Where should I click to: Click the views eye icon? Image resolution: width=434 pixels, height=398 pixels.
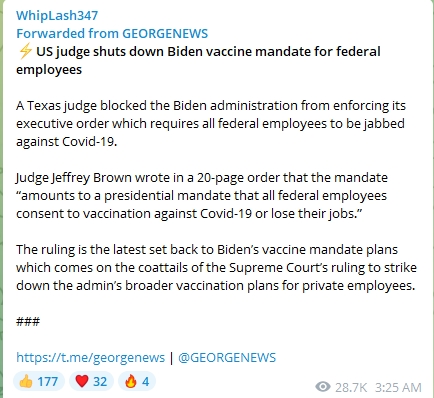point(323,387)
